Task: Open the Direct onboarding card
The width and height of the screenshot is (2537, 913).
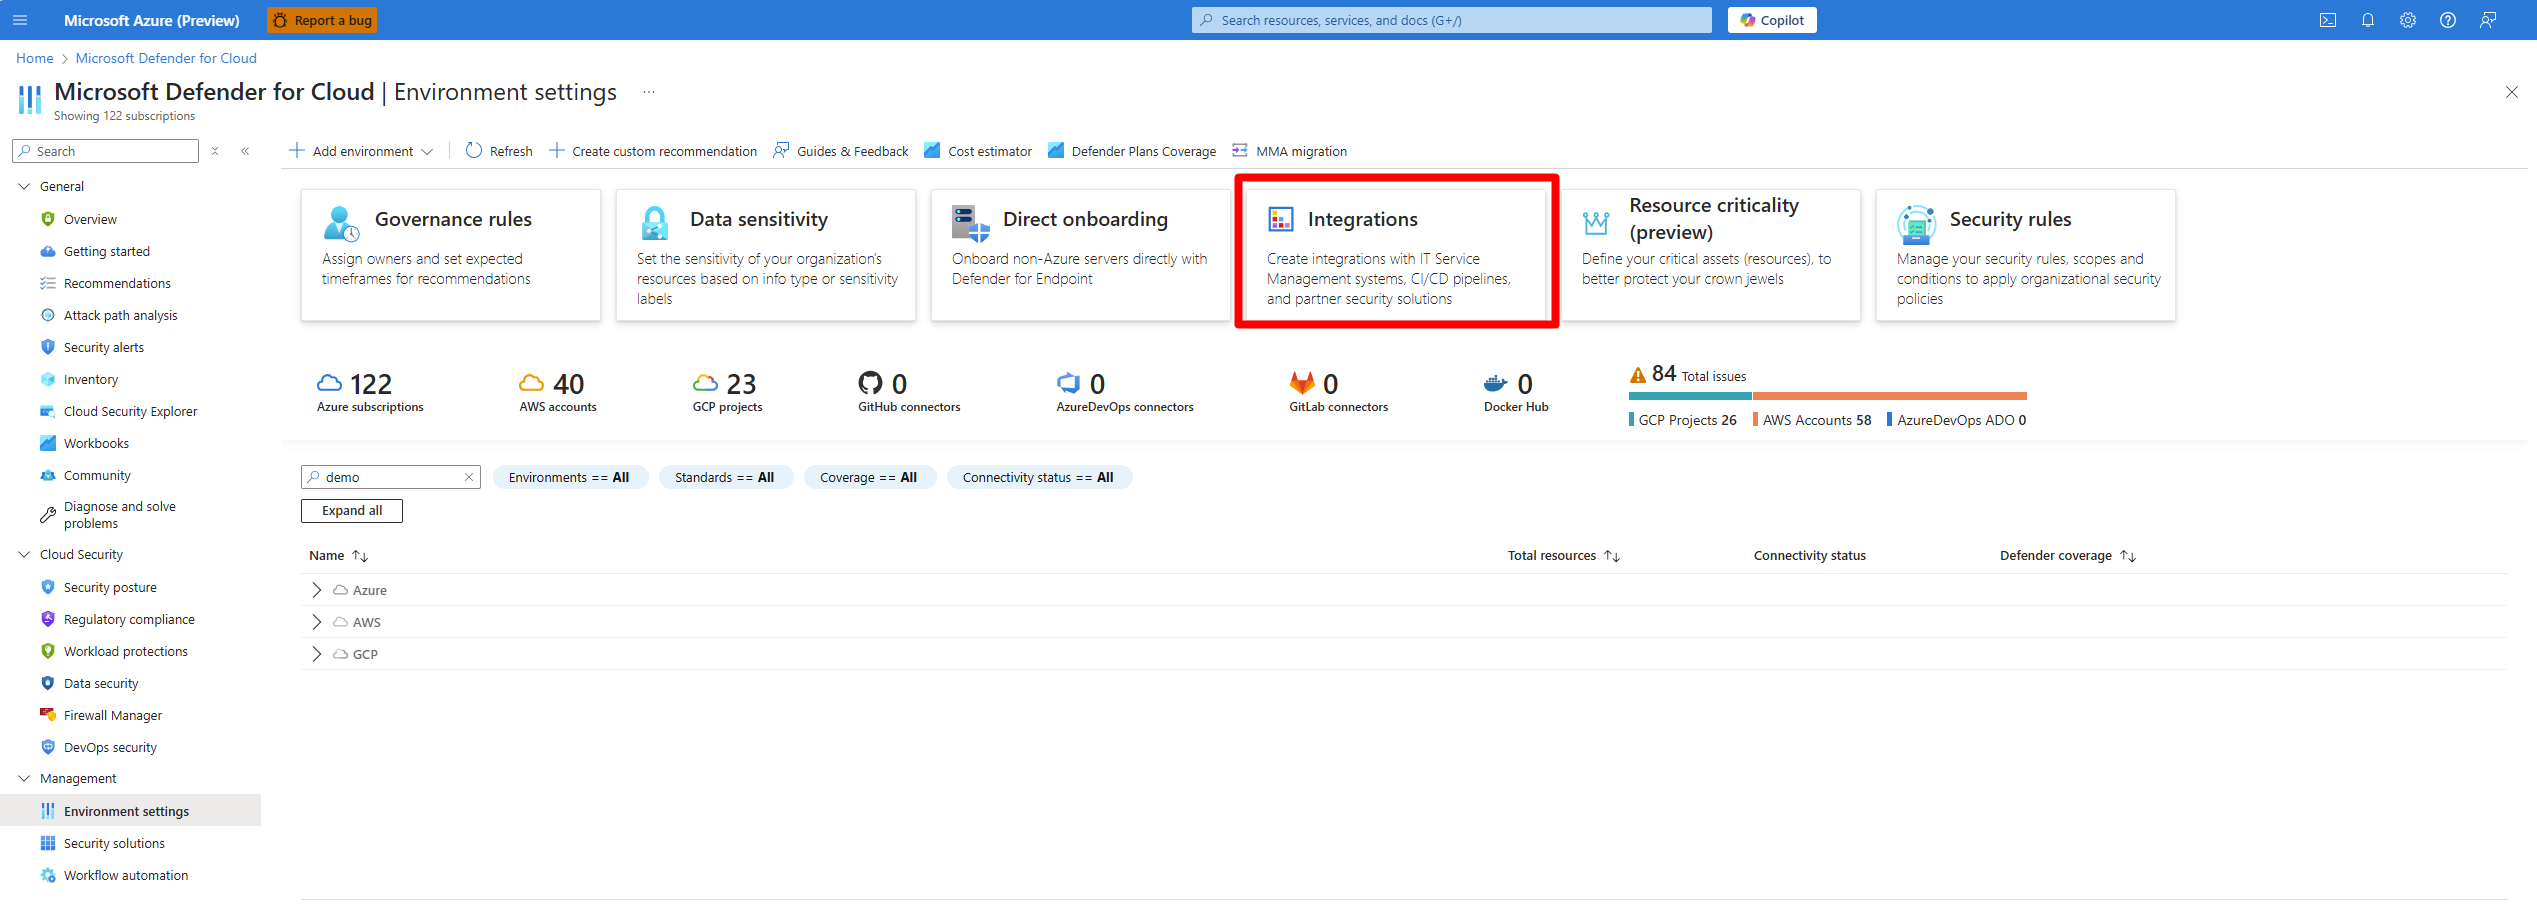Action: pos(1081,255)
